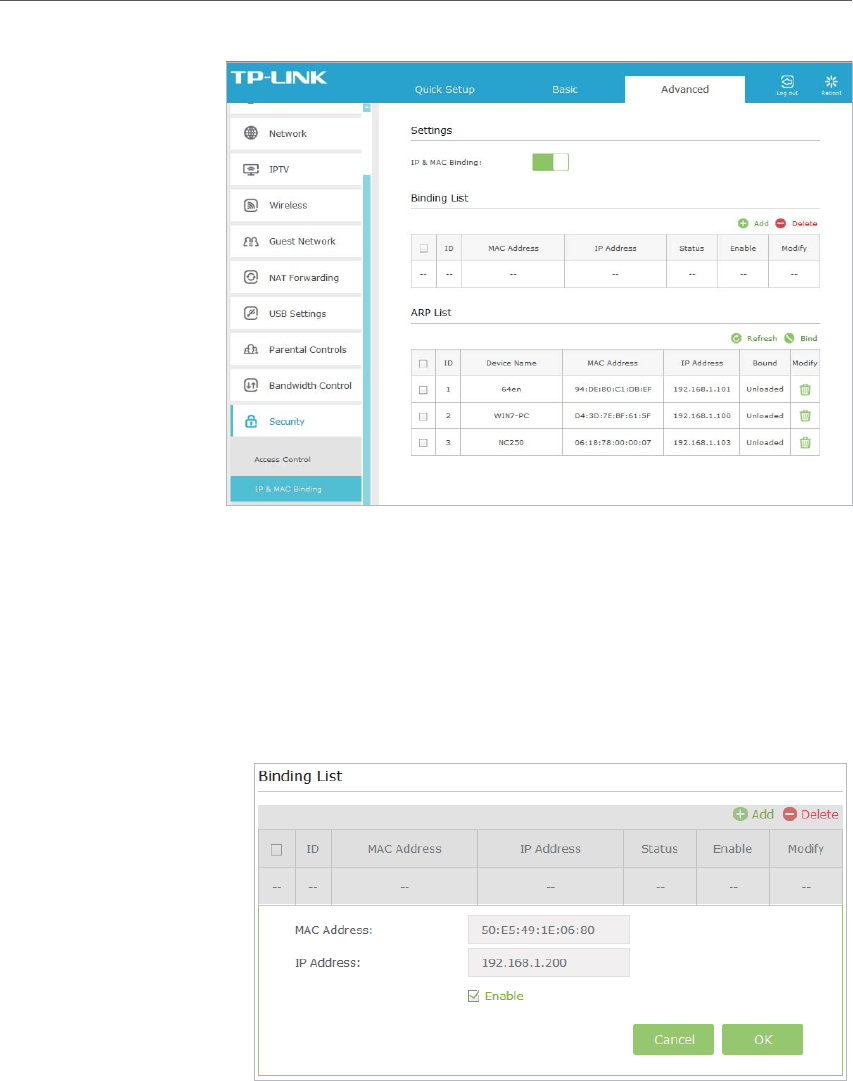Check select-all box in ARP List header
853x1081 pixels.
(x=423, y=363)
